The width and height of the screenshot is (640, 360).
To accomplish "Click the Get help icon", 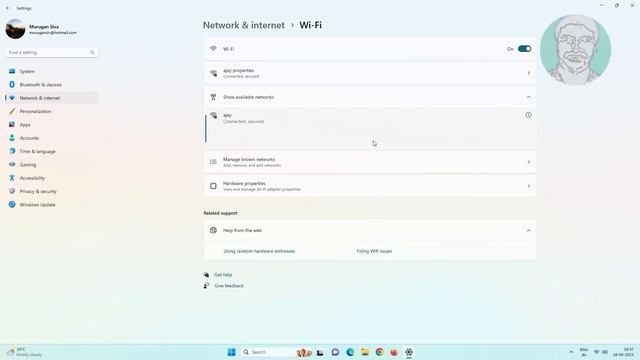I will (x=207, y=275).
